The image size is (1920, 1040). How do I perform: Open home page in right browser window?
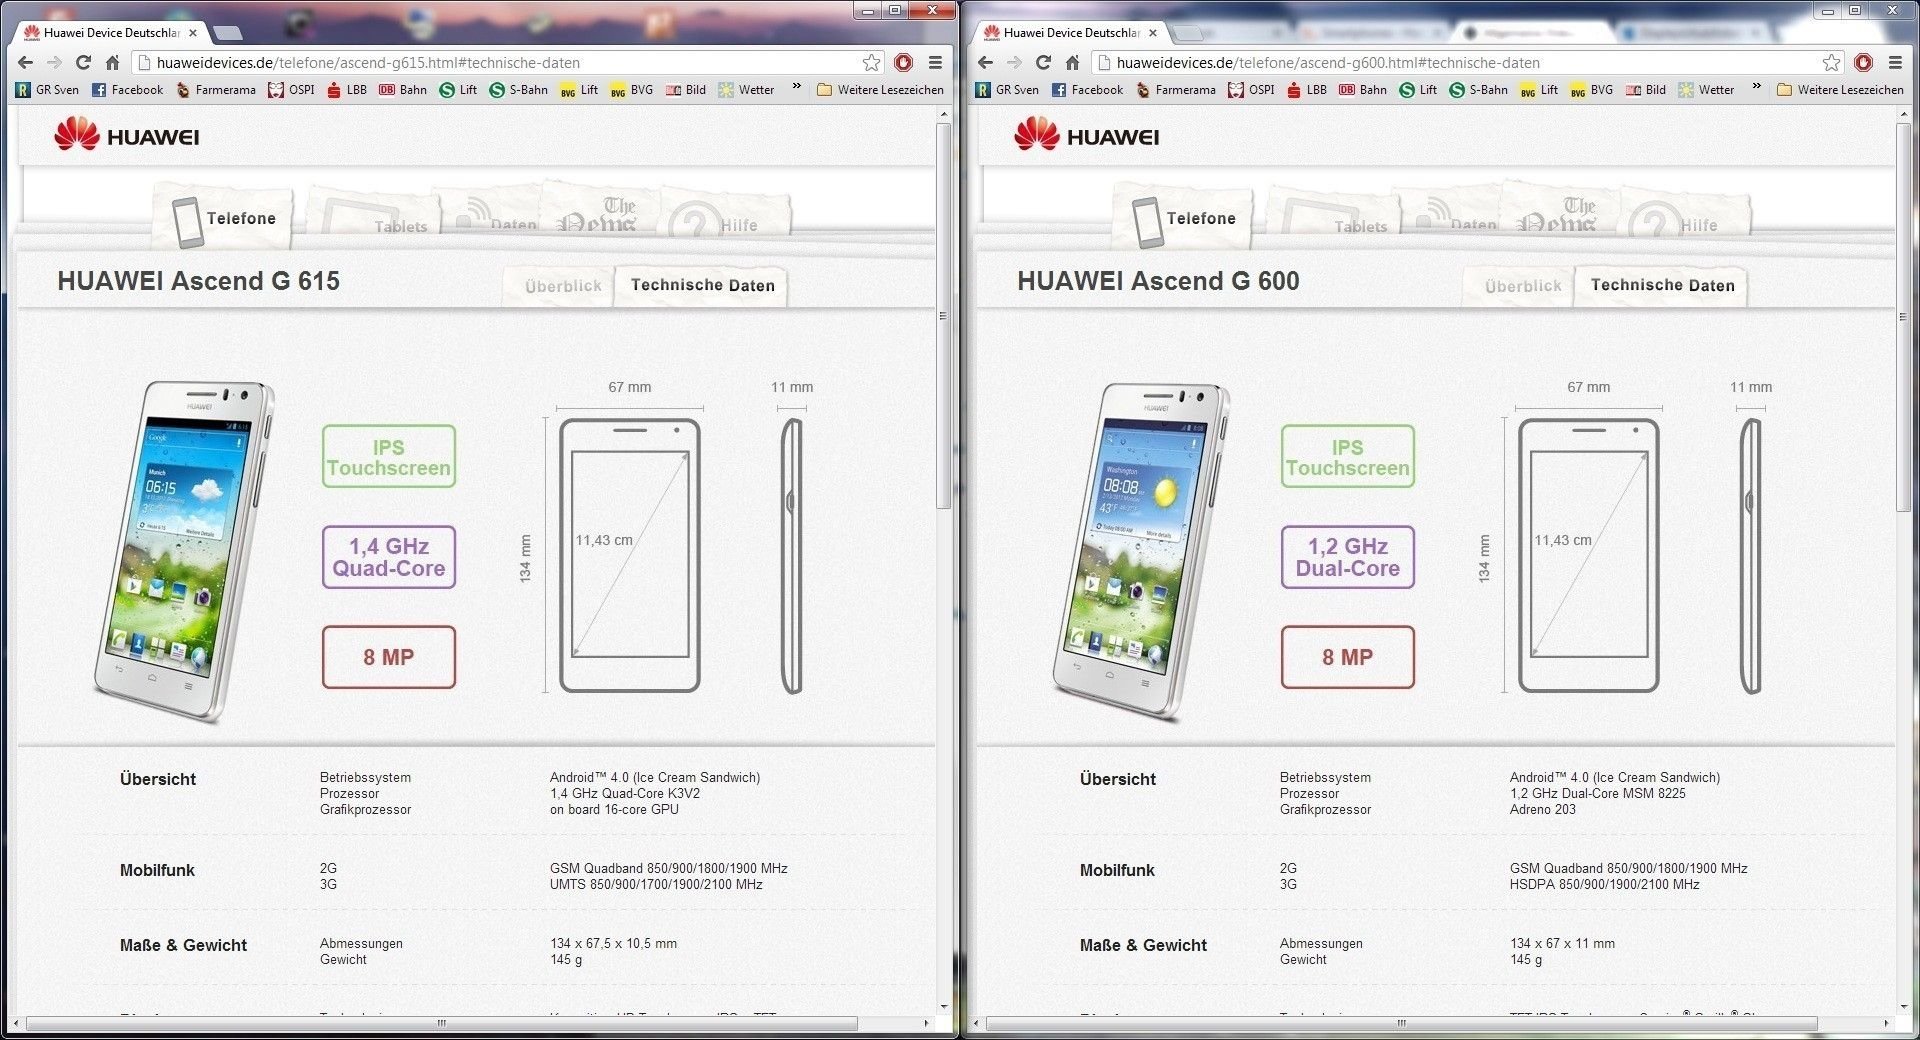pos(1072,63)
